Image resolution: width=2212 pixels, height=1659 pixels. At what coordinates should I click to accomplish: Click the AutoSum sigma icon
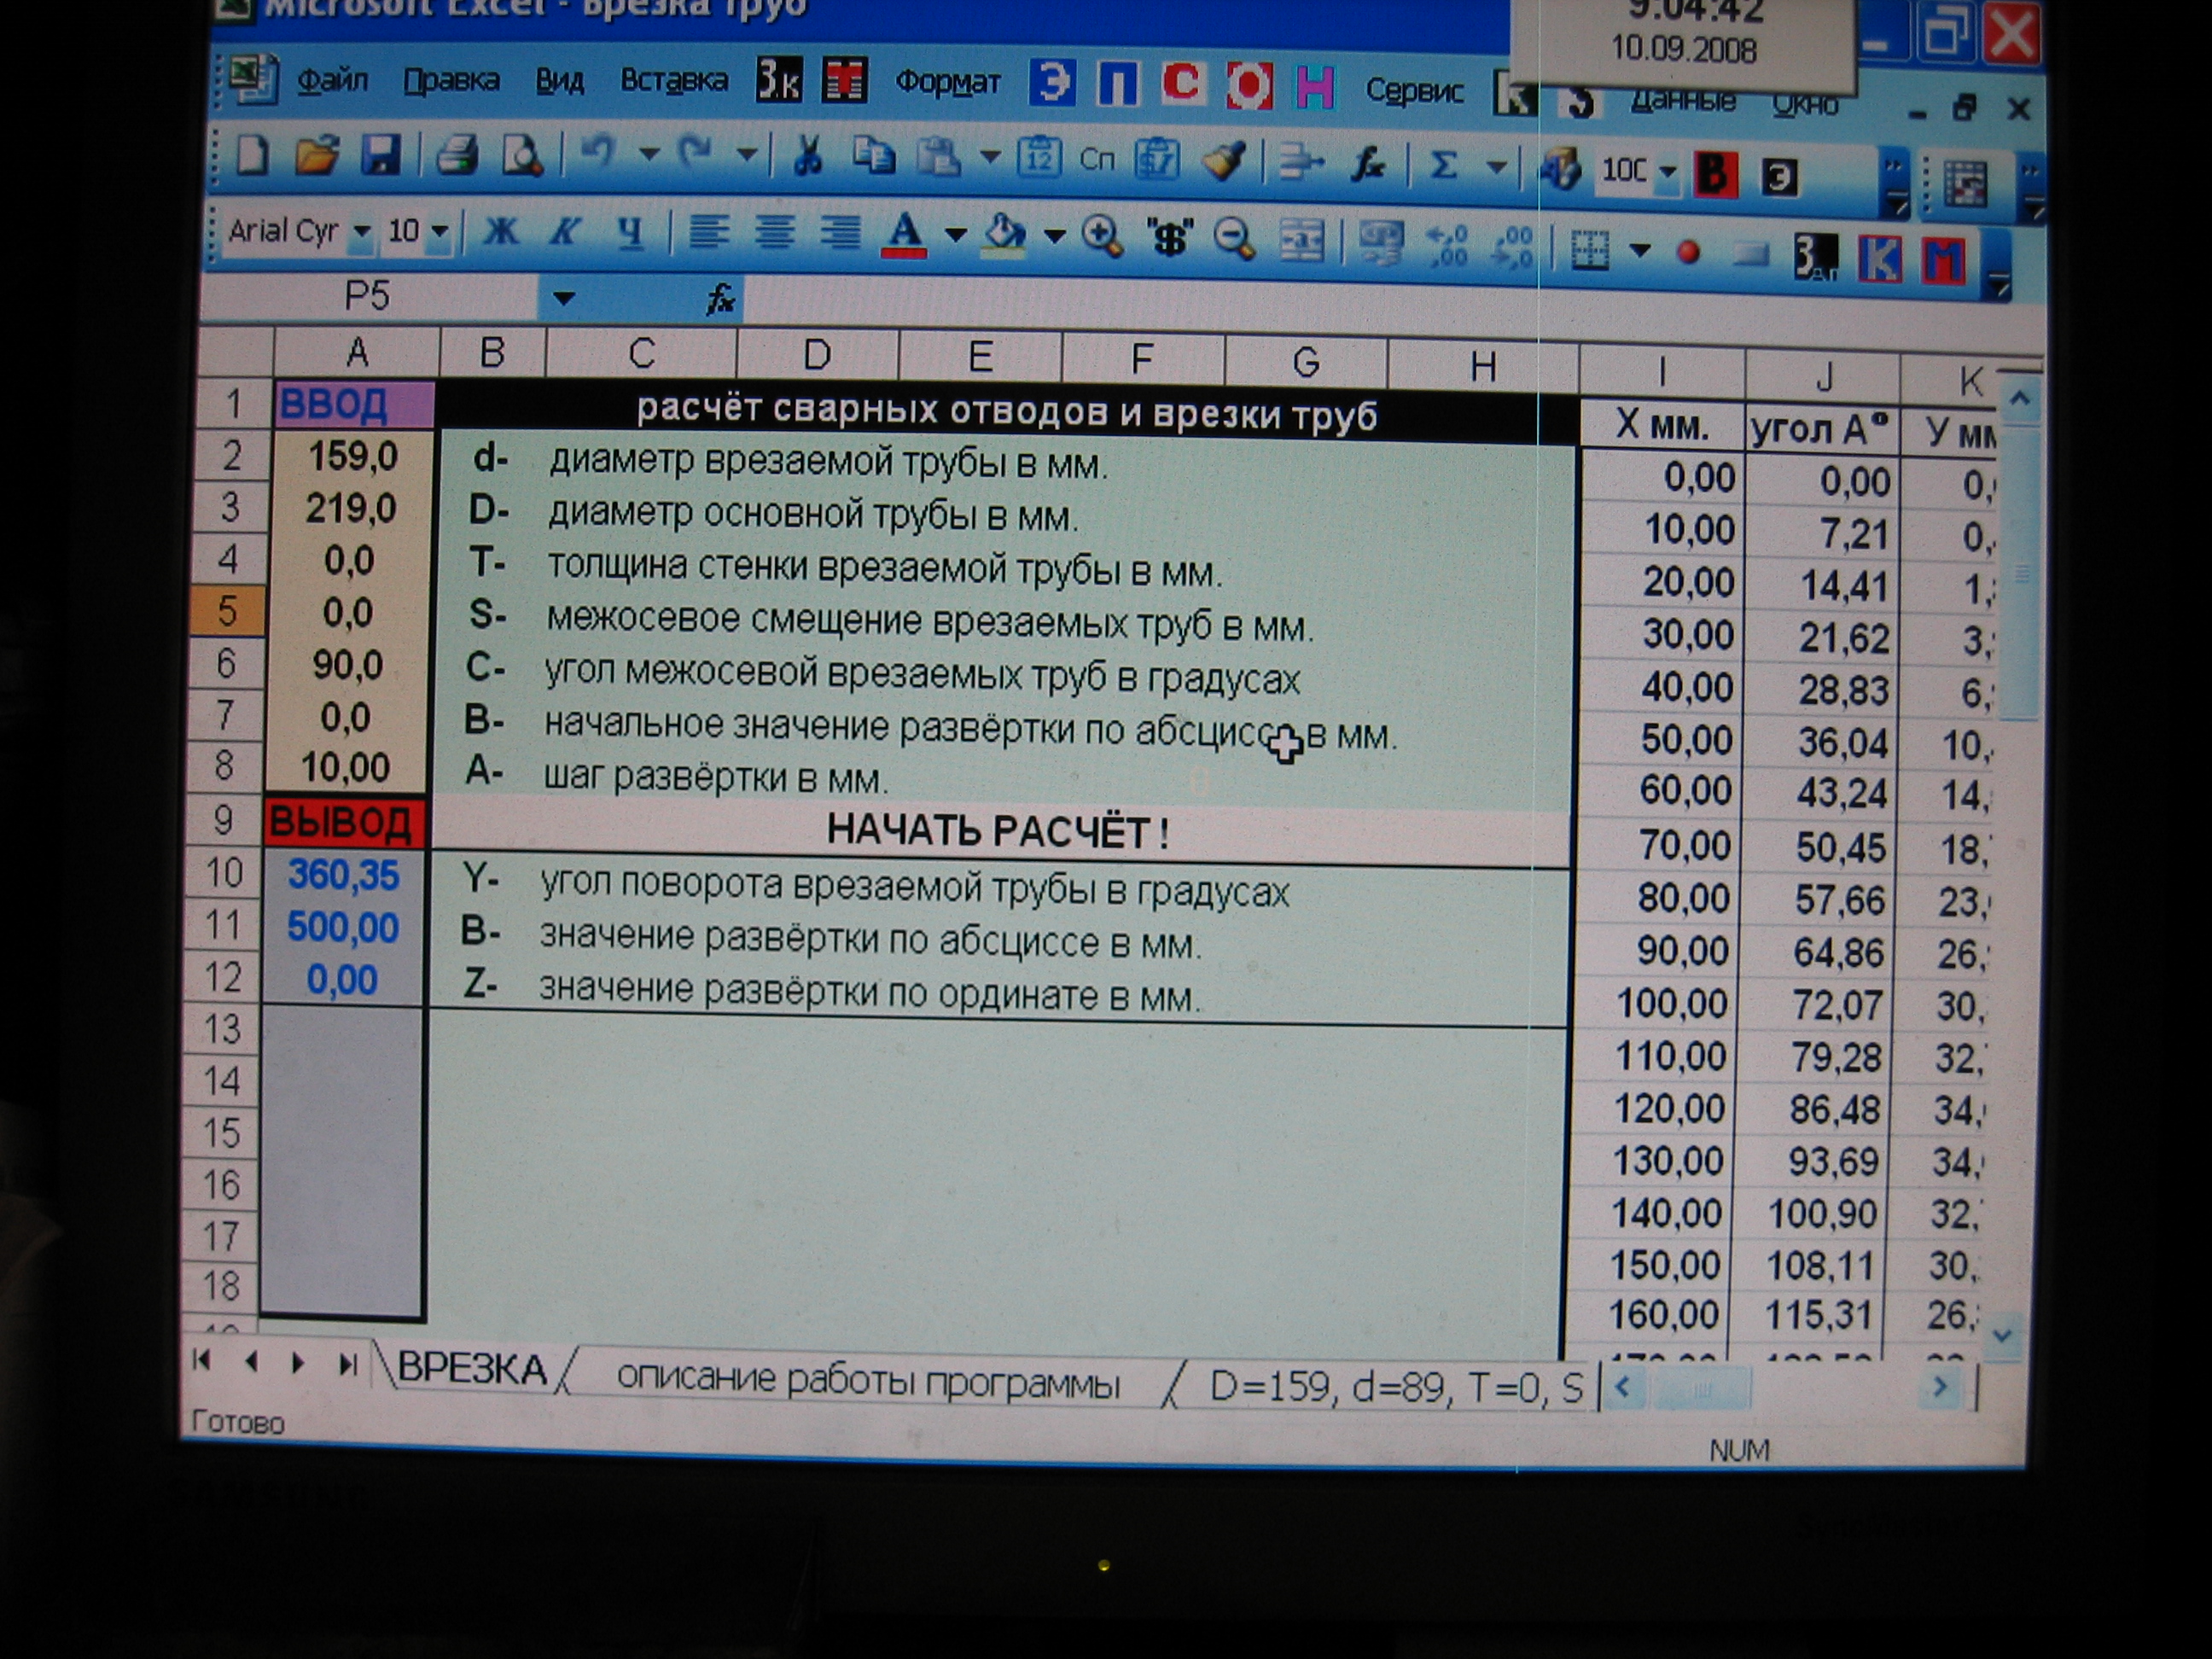point(1441,164)
